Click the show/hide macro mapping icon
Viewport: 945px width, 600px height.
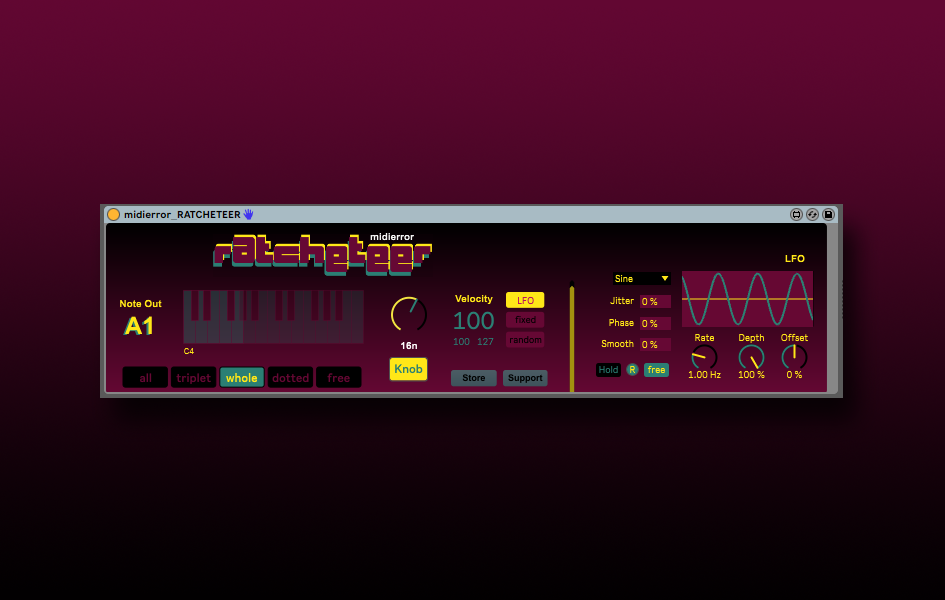click(x=796, y=214)
